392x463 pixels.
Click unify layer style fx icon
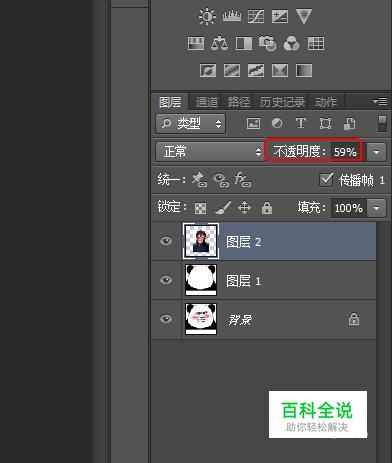[242, 180]
